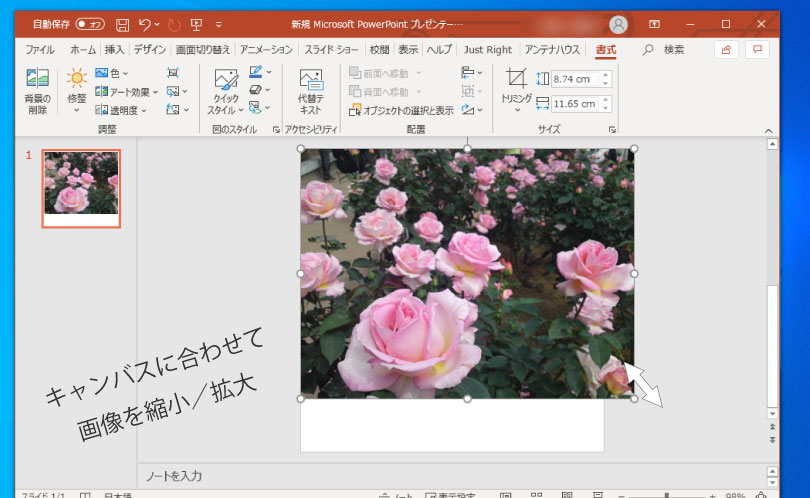
Task: Click the Undo arrow icon
Action: [x=146, y=24]
